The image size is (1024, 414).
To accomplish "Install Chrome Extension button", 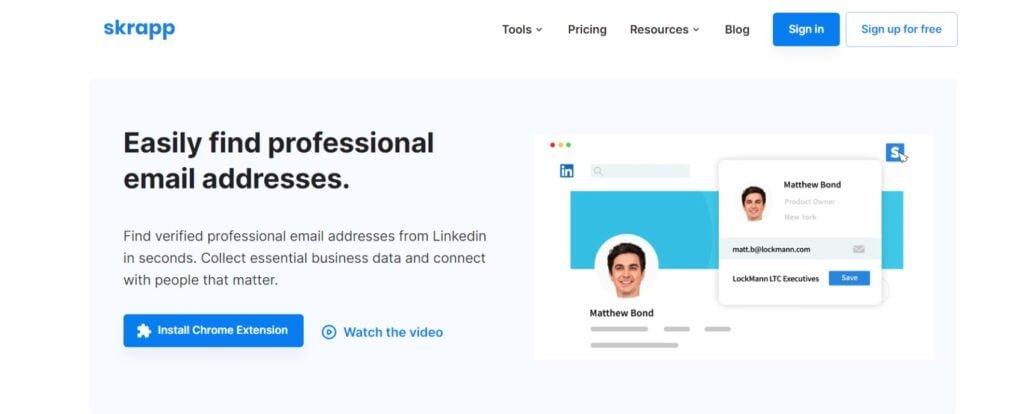I will click(x=213, y=331).
